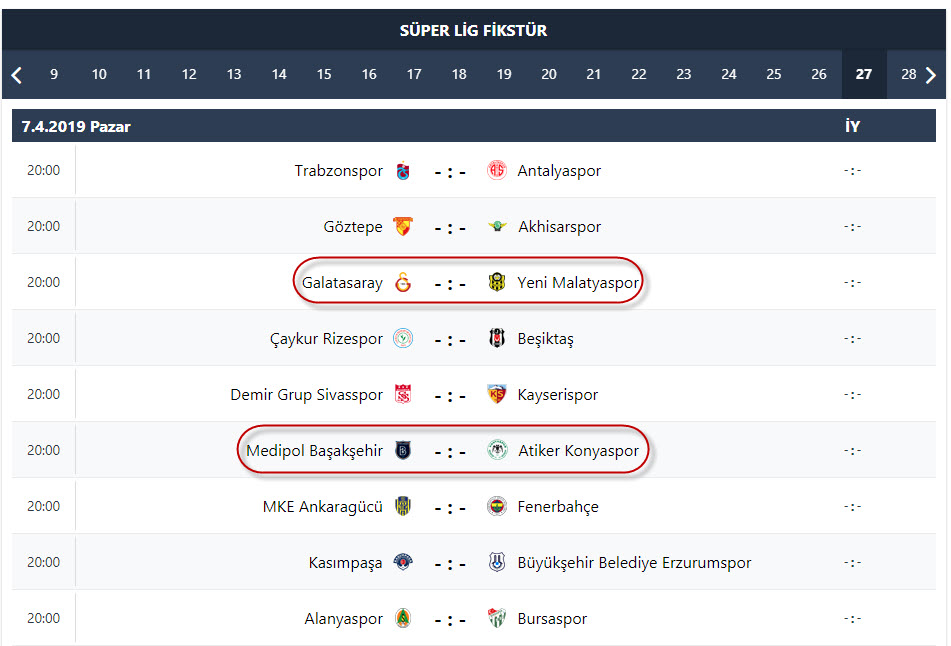
Task: Click Büyükşehir Belediye Erzurumspor team name
Action: (x=634, y=563)
